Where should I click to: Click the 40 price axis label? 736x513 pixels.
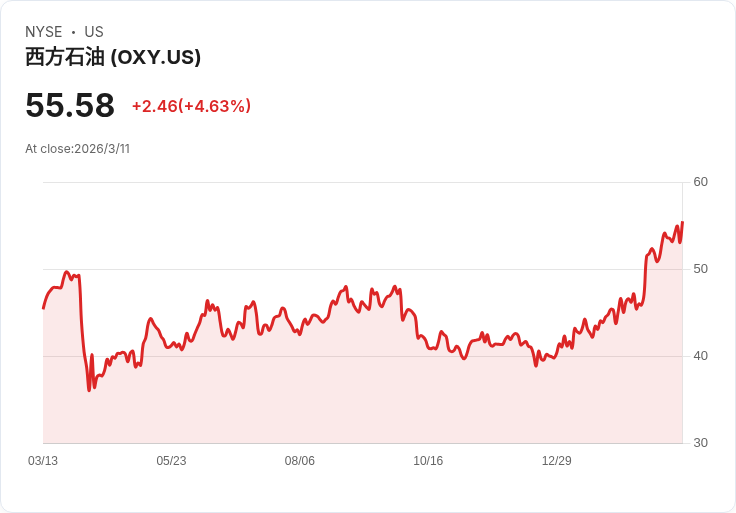point(700,356)
